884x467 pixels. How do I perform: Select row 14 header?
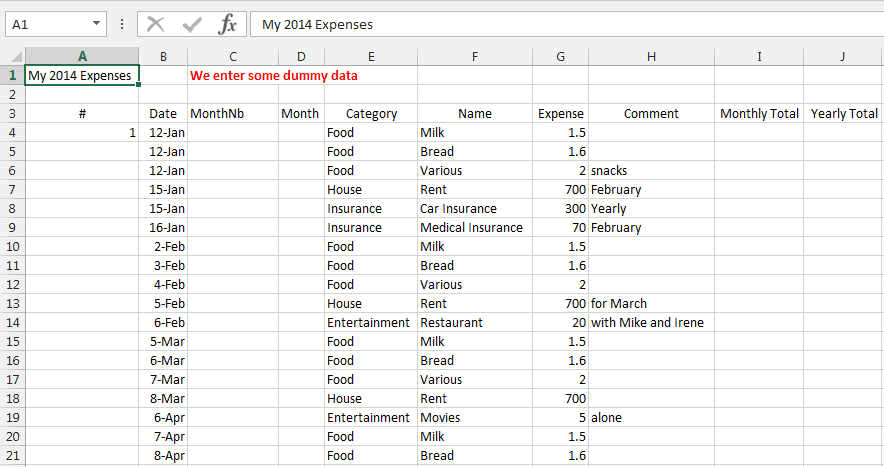[13, 322]
